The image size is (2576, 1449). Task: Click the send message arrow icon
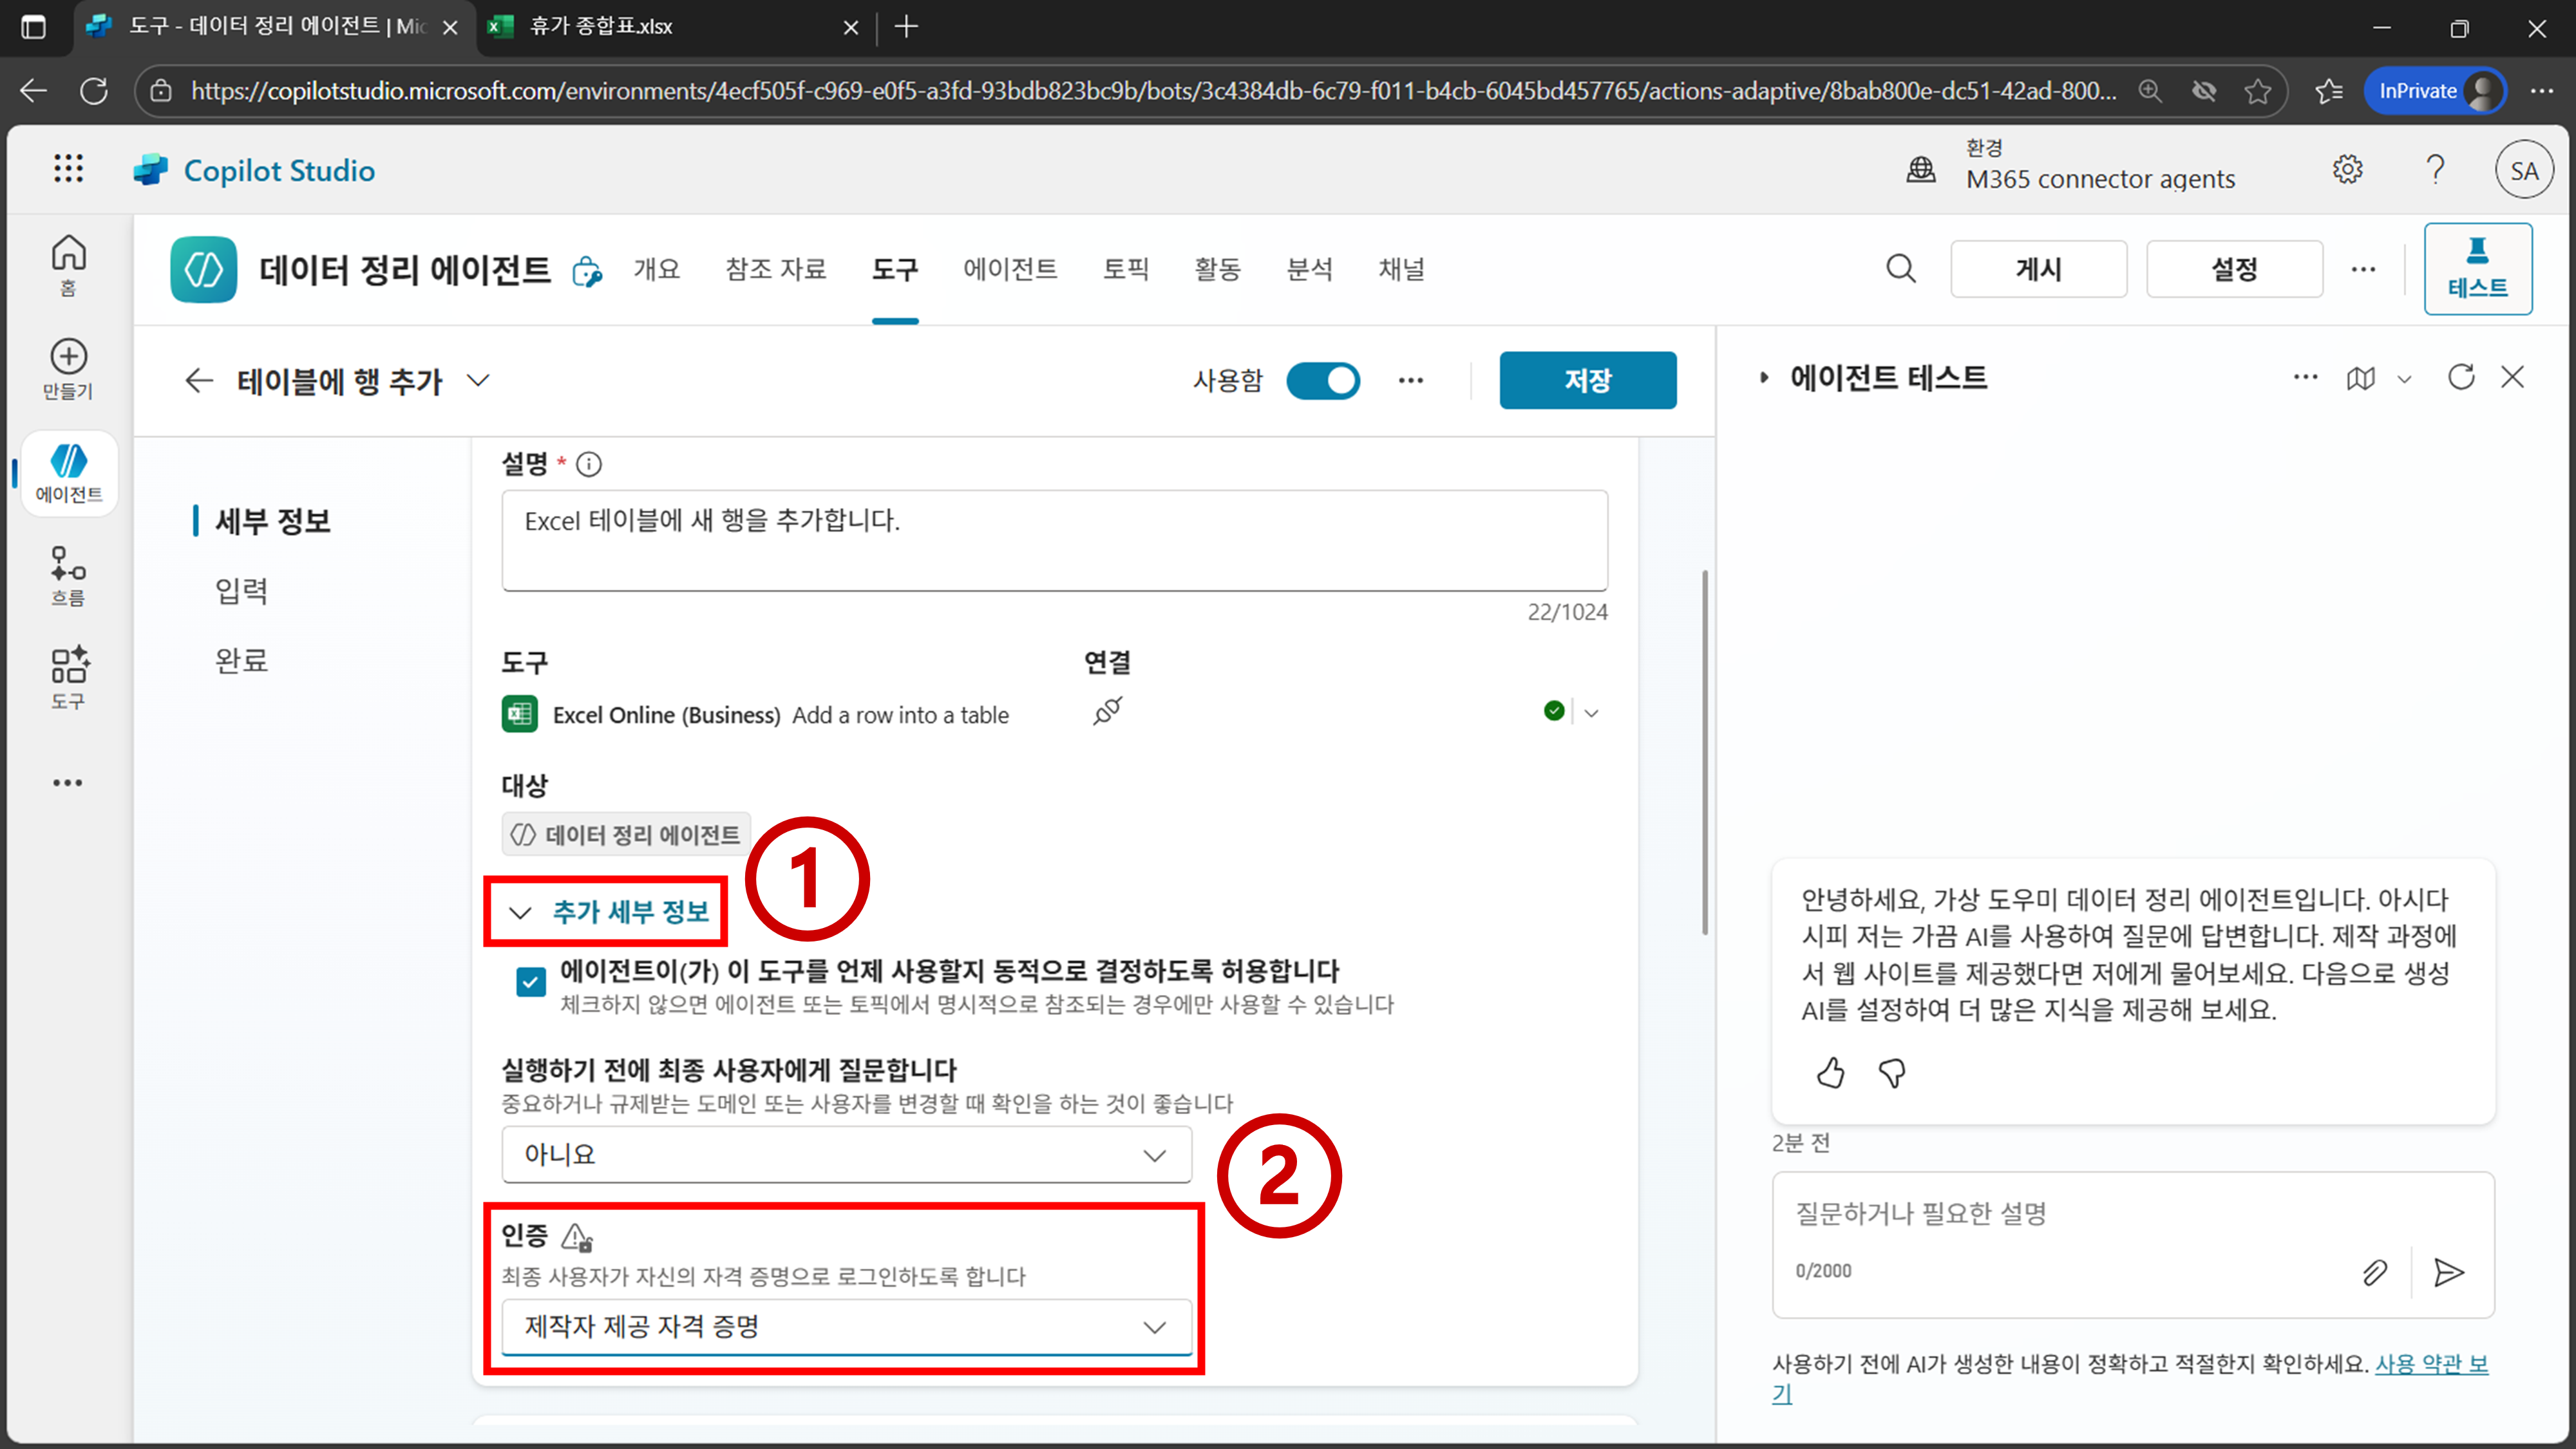pos(2448,1272)
